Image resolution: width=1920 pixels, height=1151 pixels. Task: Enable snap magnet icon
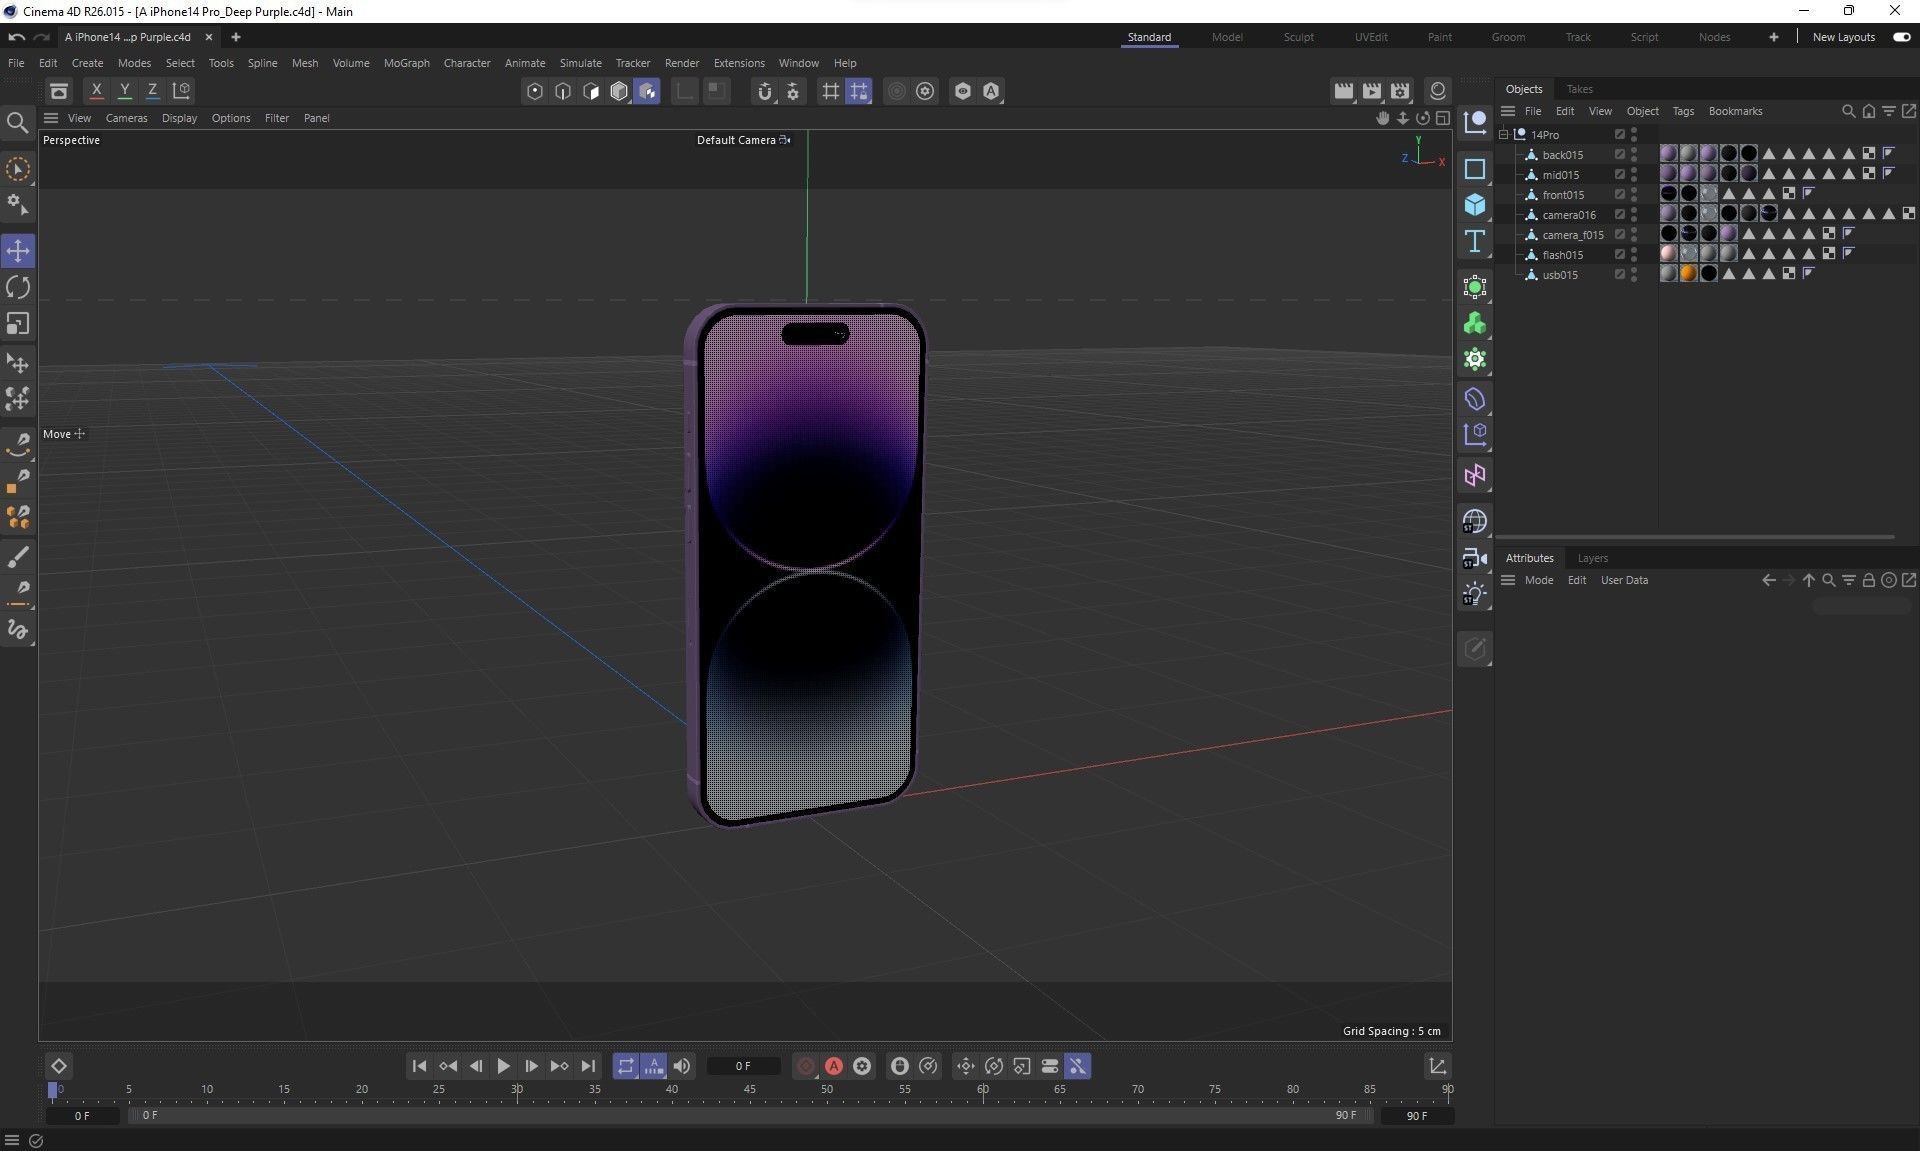(765, 92)
